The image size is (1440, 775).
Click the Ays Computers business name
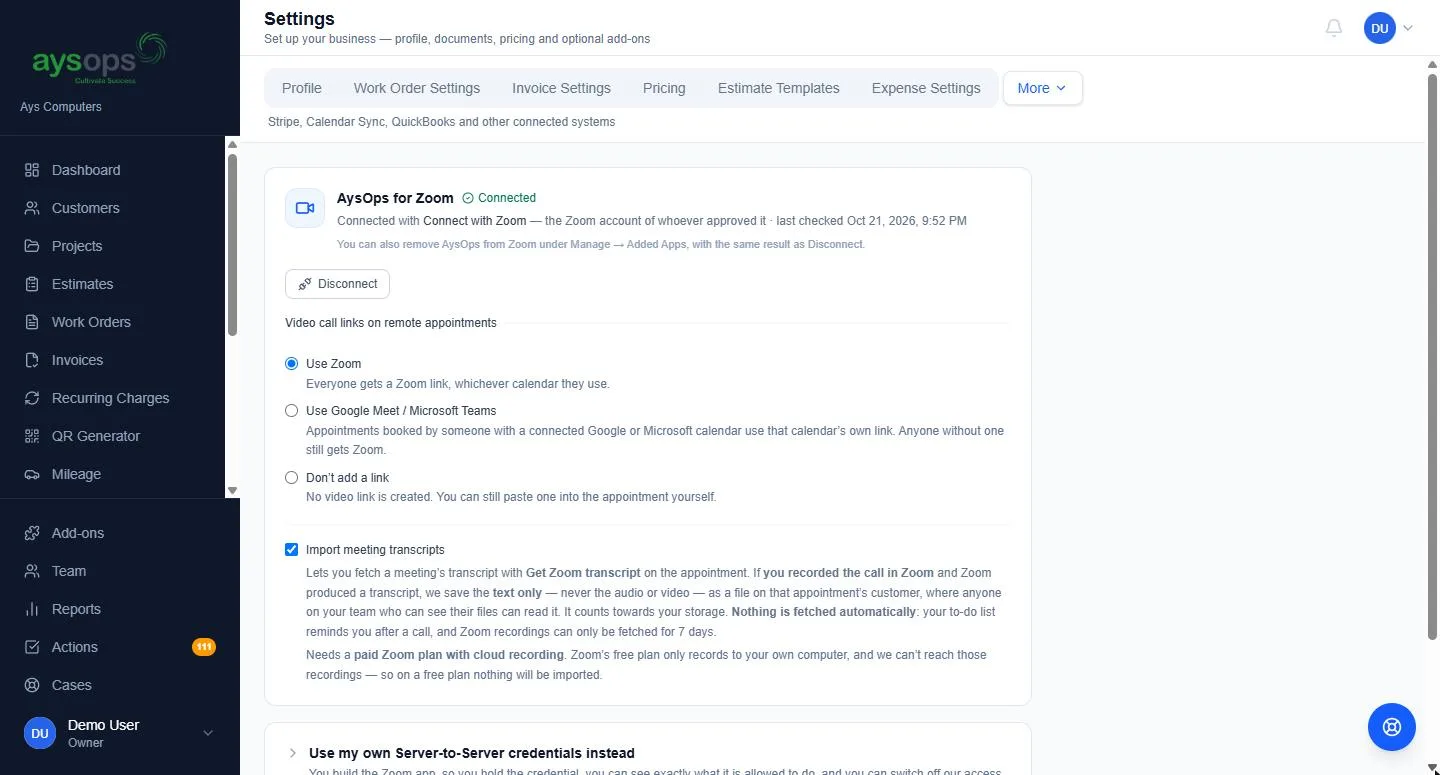point(61,107)
